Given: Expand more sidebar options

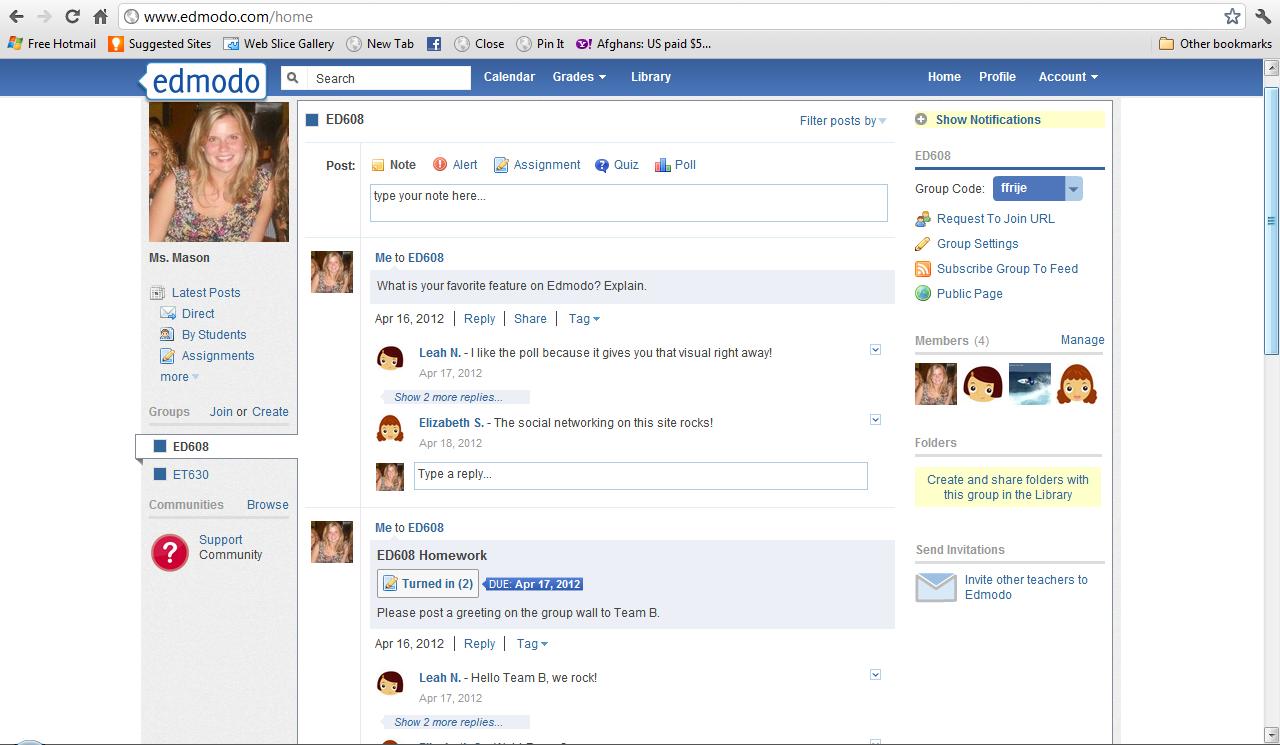Looking at the screenshot, I should (177, 377).
